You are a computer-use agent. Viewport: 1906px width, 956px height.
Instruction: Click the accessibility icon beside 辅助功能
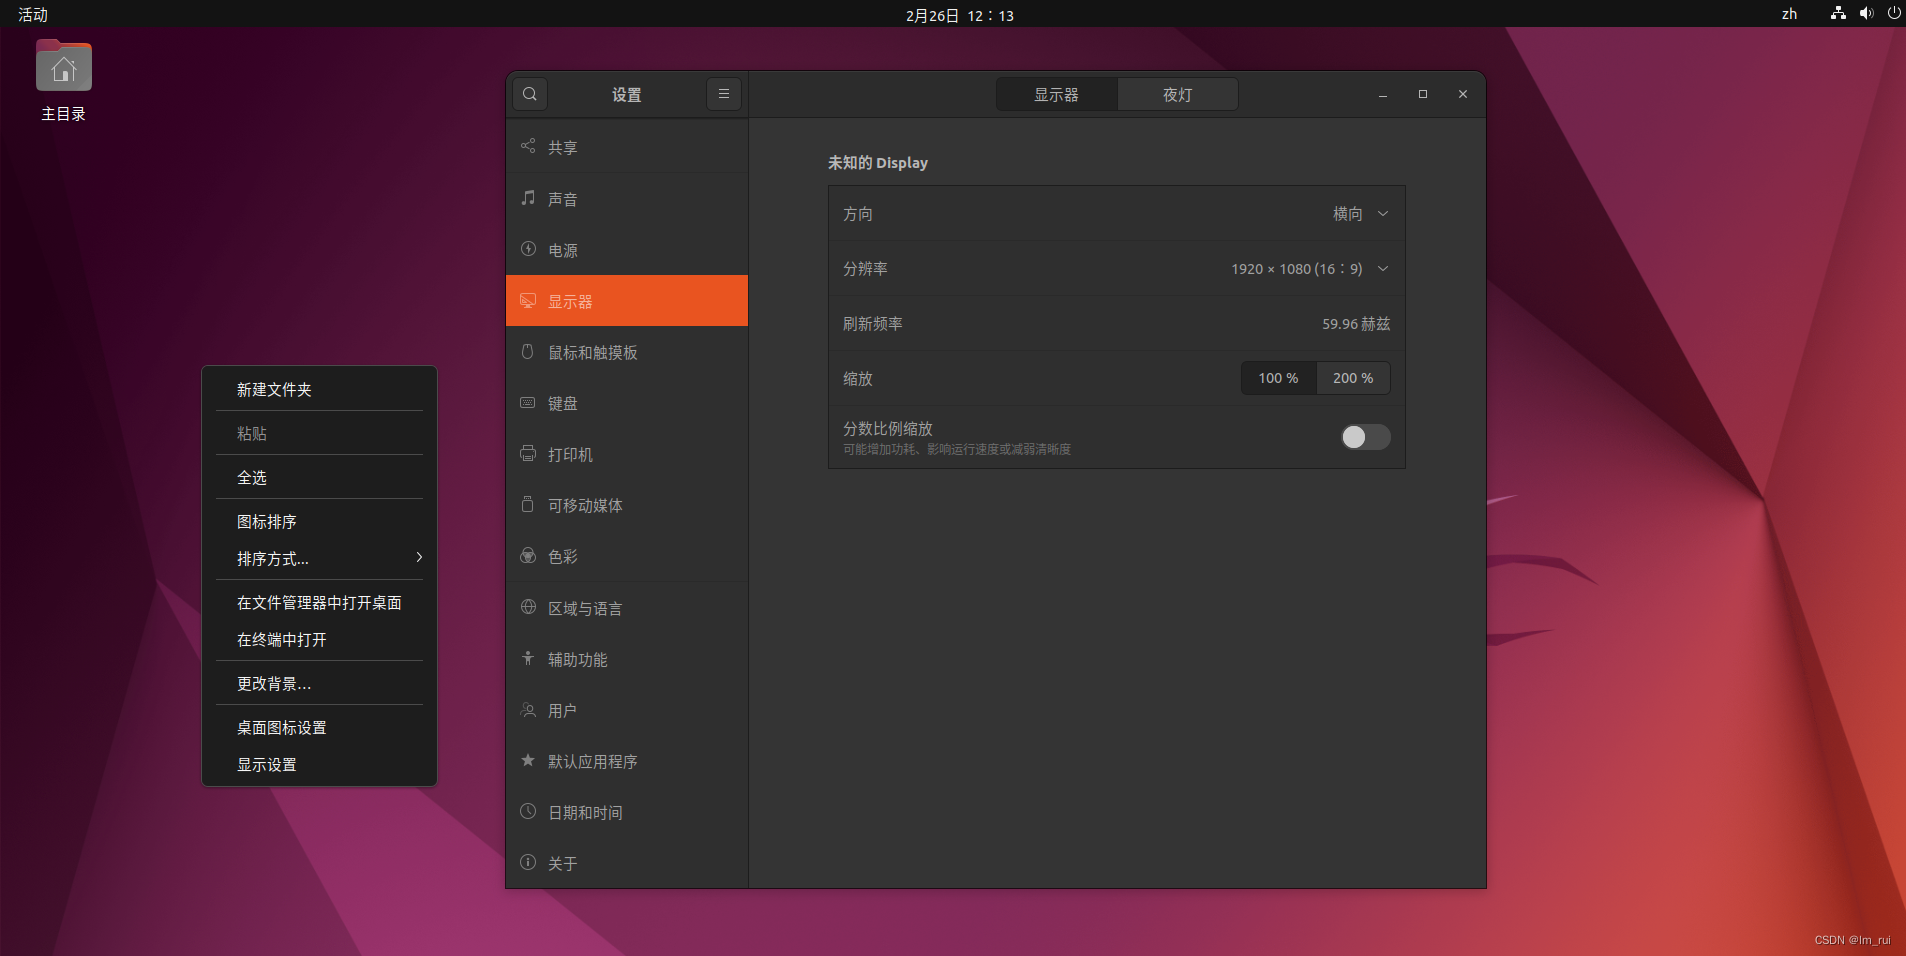[528, 658]
